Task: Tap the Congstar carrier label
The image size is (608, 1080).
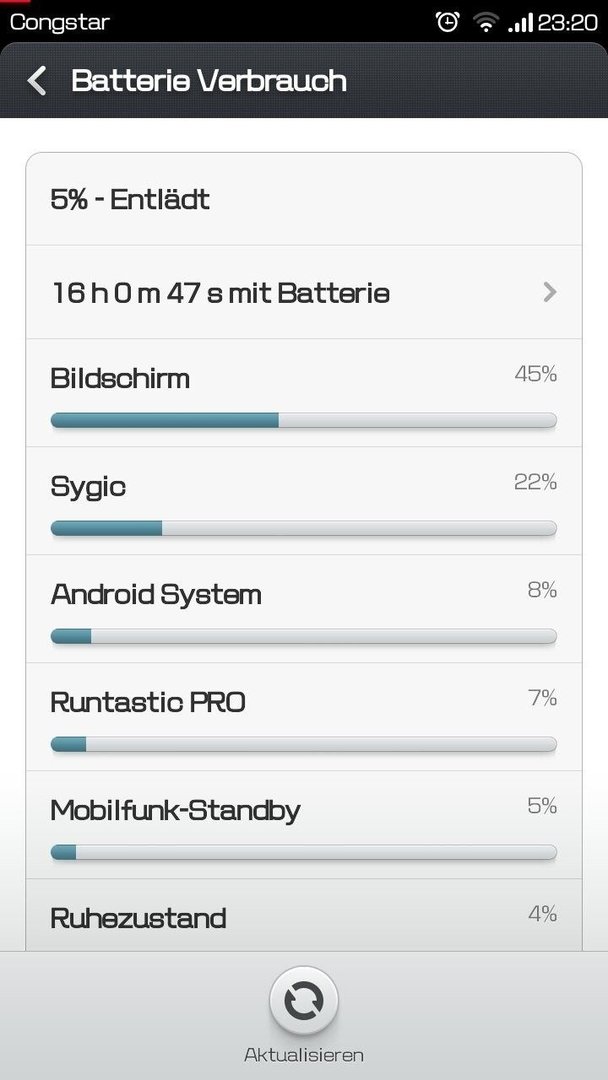Action: 60,23
